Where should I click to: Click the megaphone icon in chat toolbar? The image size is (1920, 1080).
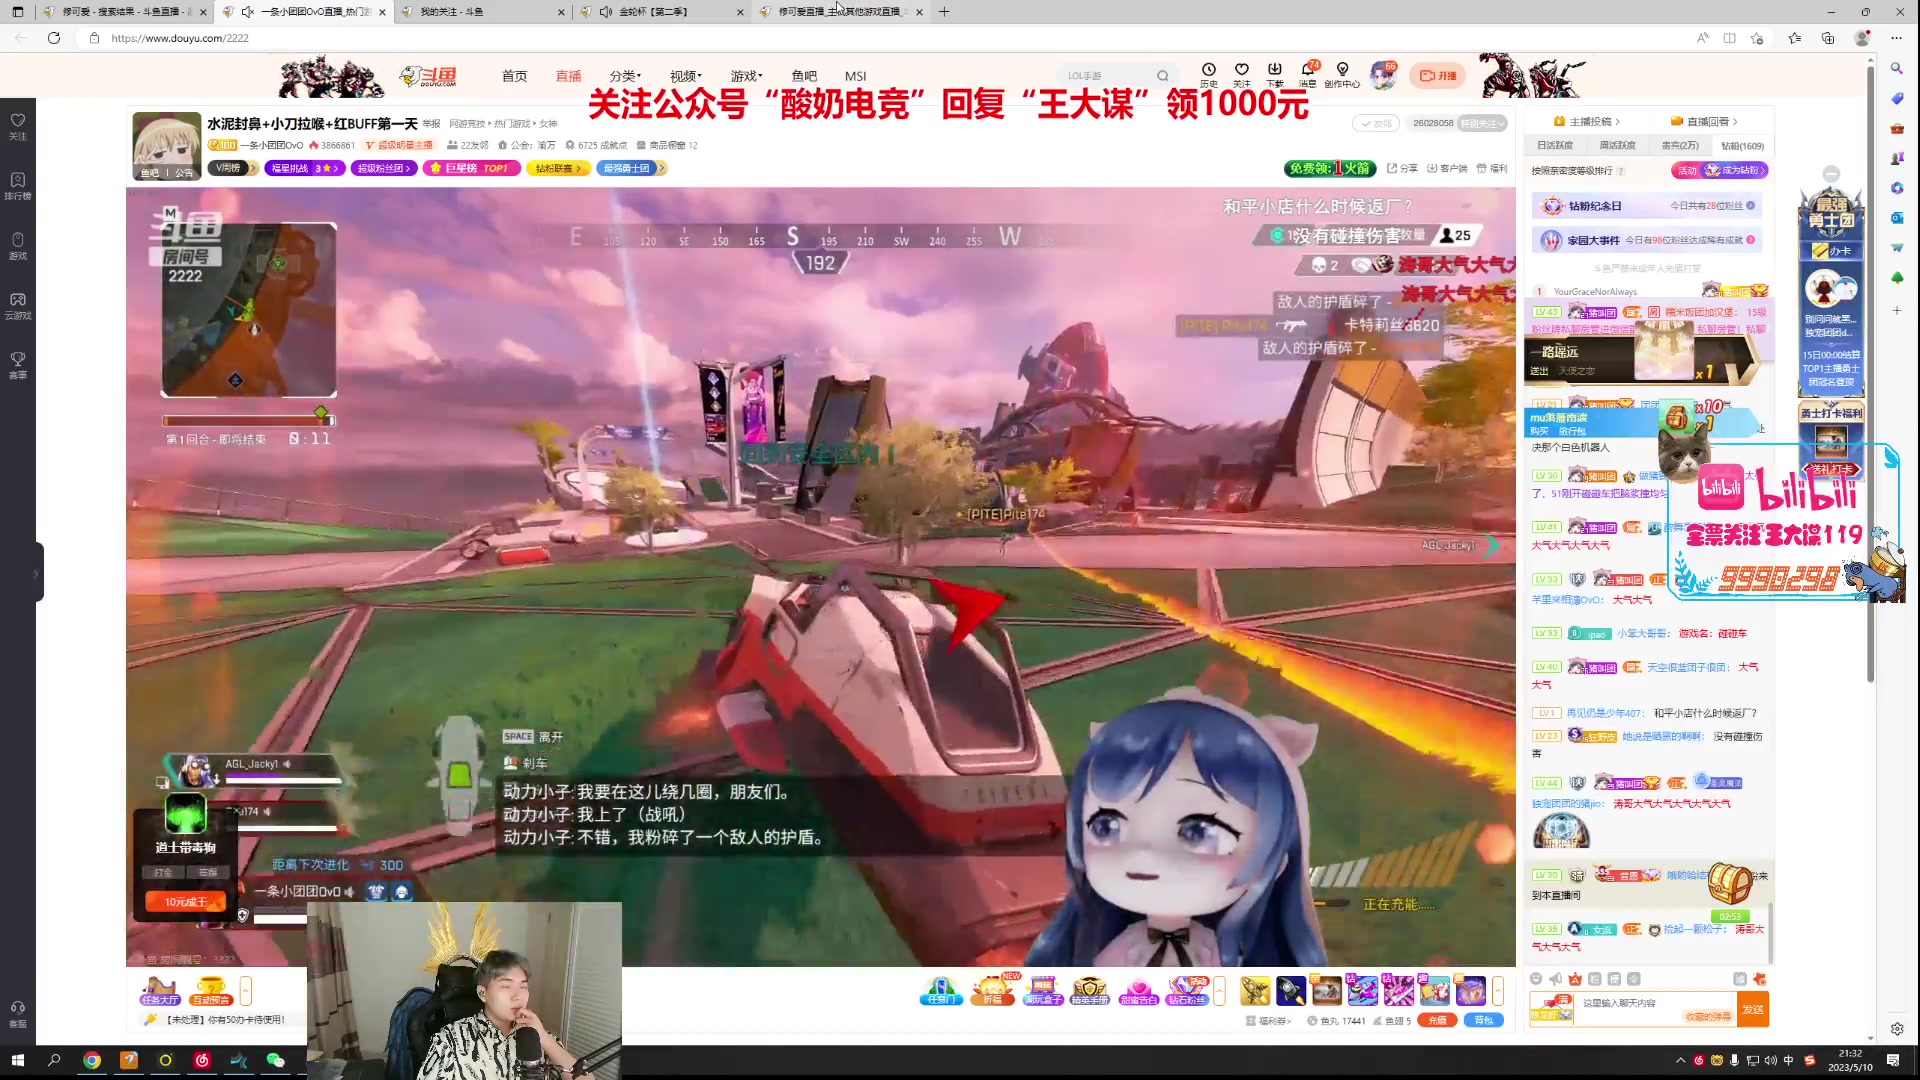[1556, 979]
